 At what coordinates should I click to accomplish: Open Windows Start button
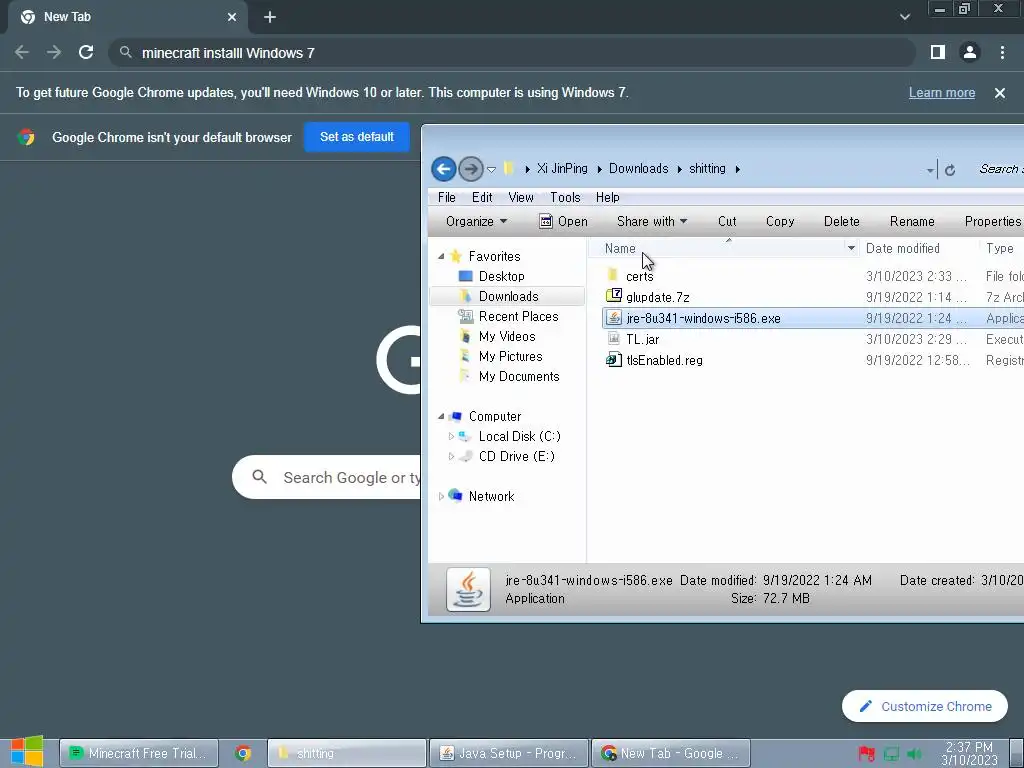27,752
